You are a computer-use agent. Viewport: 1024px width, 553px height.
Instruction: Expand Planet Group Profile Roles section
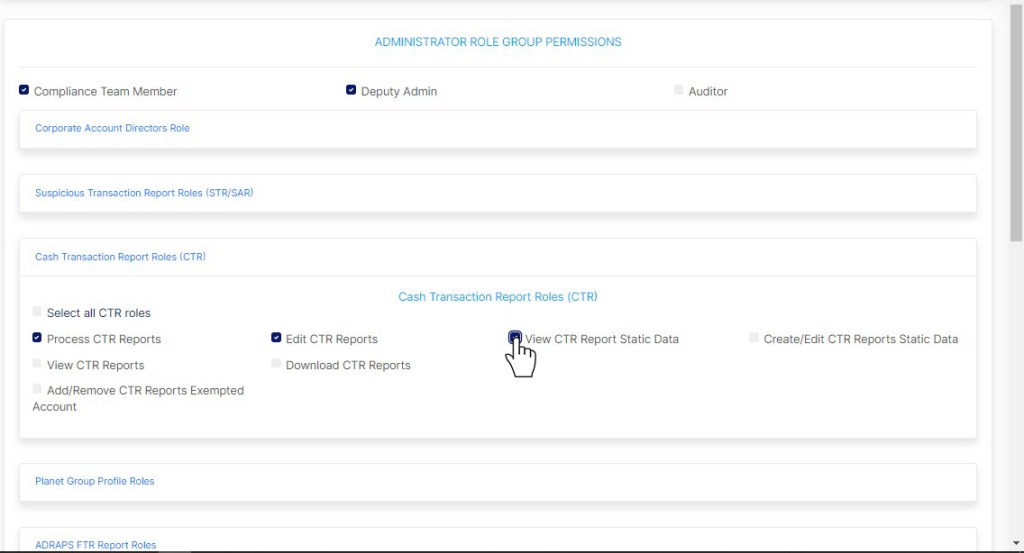(95, 481)
